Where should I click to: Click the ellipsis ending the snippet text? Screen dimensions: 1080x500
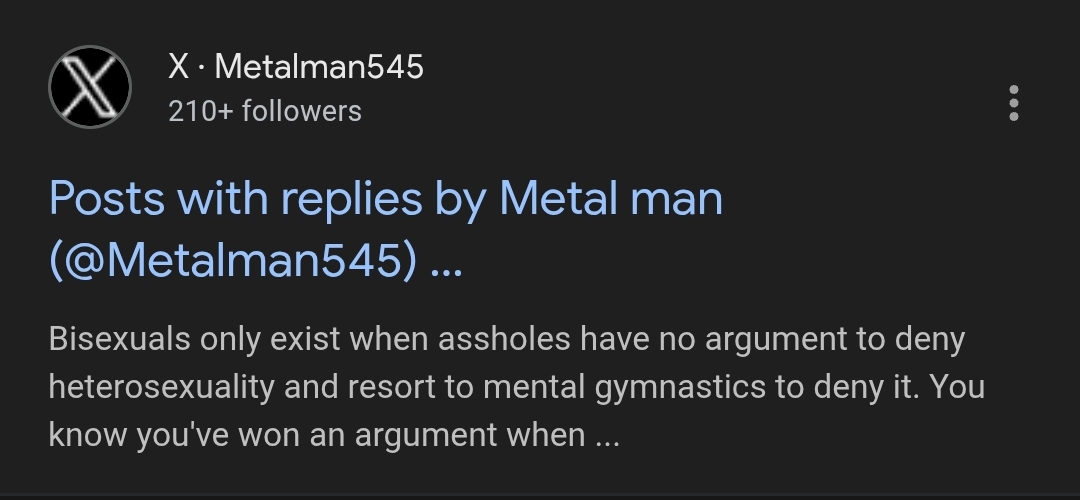pyautogui.click(x=607, y=437)
